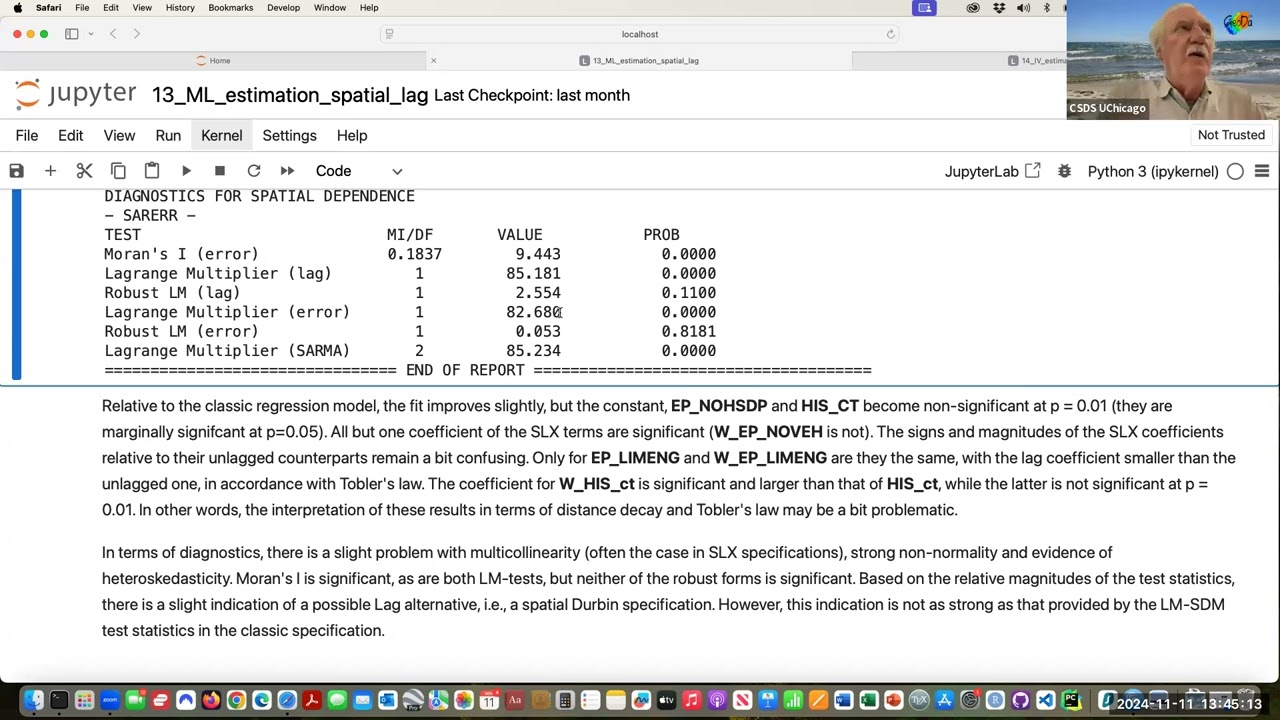
Task: Close the Home tab with x
Action: [x=433, y=61]
